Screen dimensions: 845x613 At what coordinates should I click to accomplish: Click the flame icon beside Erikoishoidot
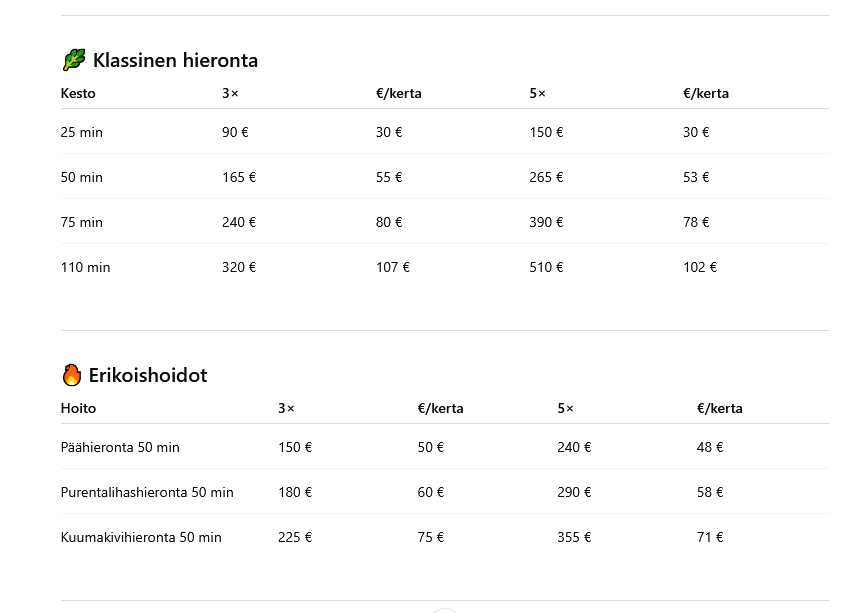72,375
